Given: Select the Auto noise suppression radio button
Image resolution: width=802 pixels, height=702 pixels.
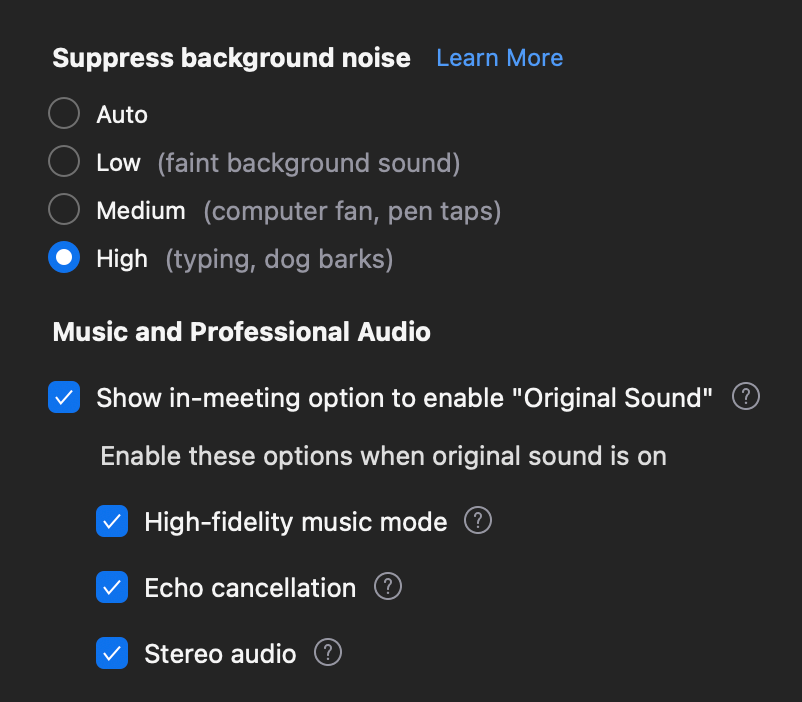Looking at the screenshot, I should point(64,114).
